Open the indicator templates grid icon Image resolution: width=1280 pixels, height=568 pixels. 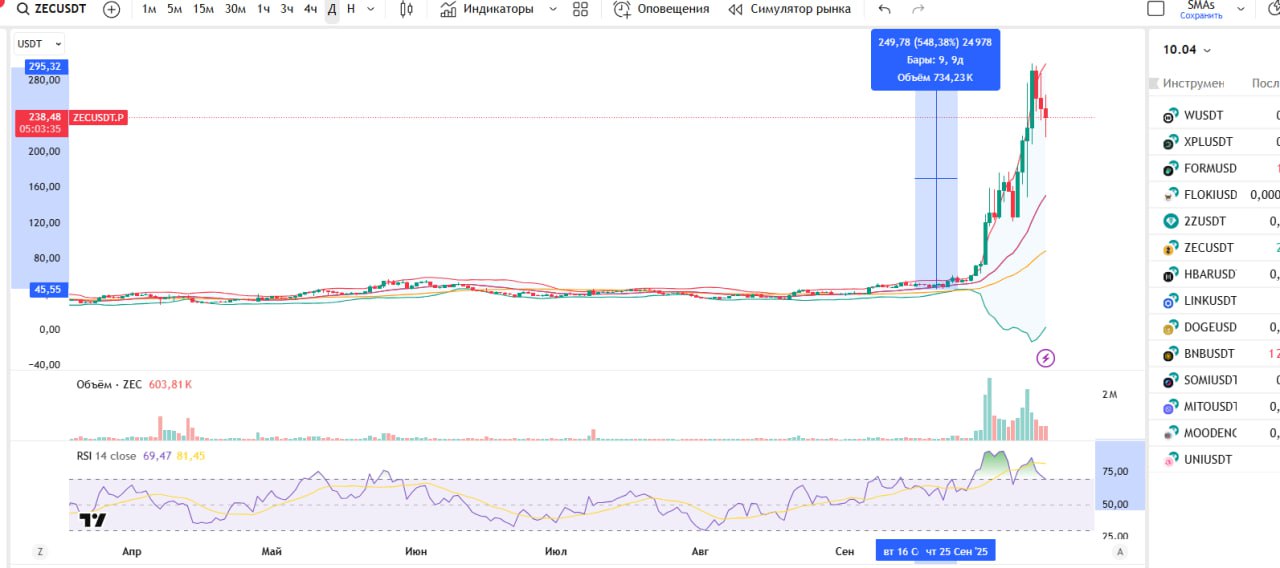580,9
